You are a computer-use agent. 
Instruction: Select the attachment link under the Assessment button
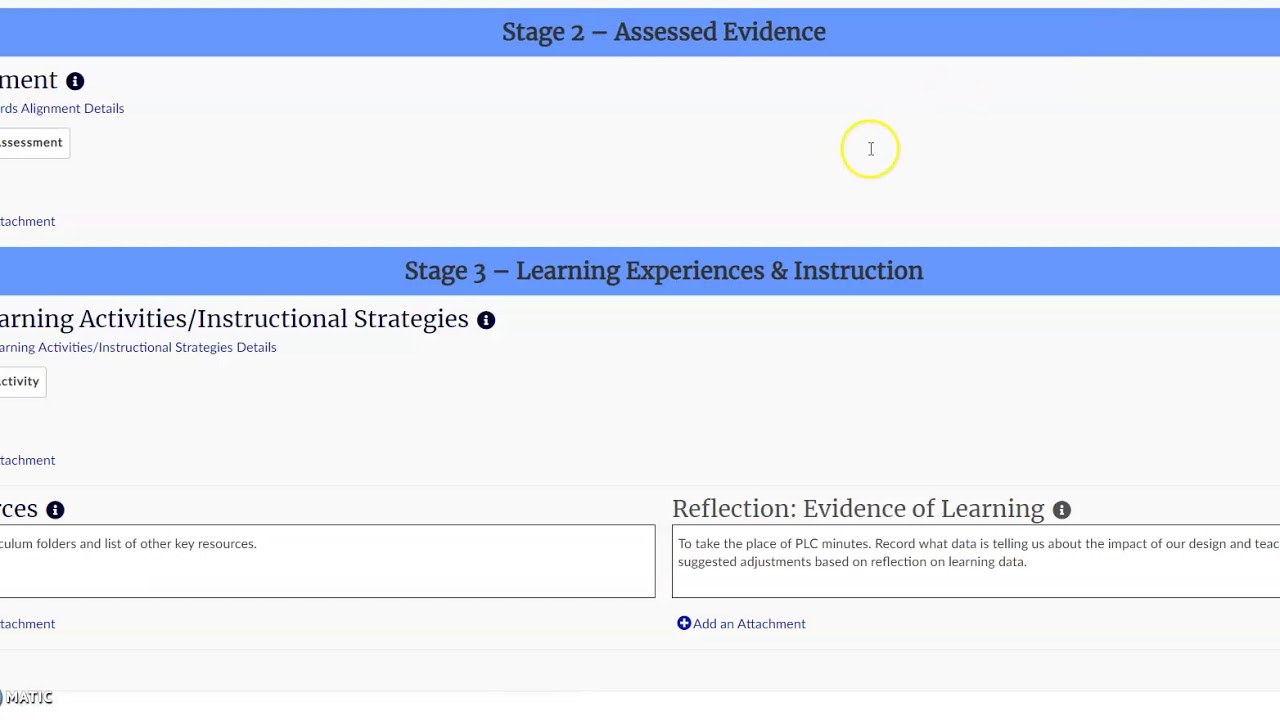[27, 221]
